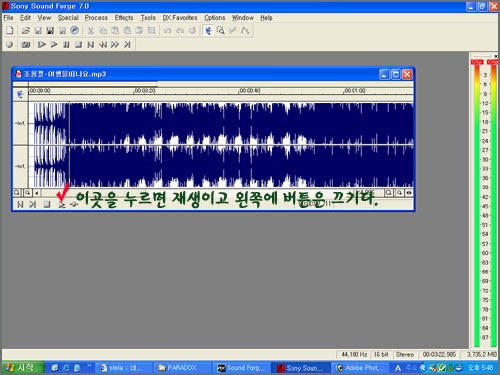Click Play in the main transport toolbar
Image resolution: width=500 pixels, height=375 pixels.
pos(54,44)
